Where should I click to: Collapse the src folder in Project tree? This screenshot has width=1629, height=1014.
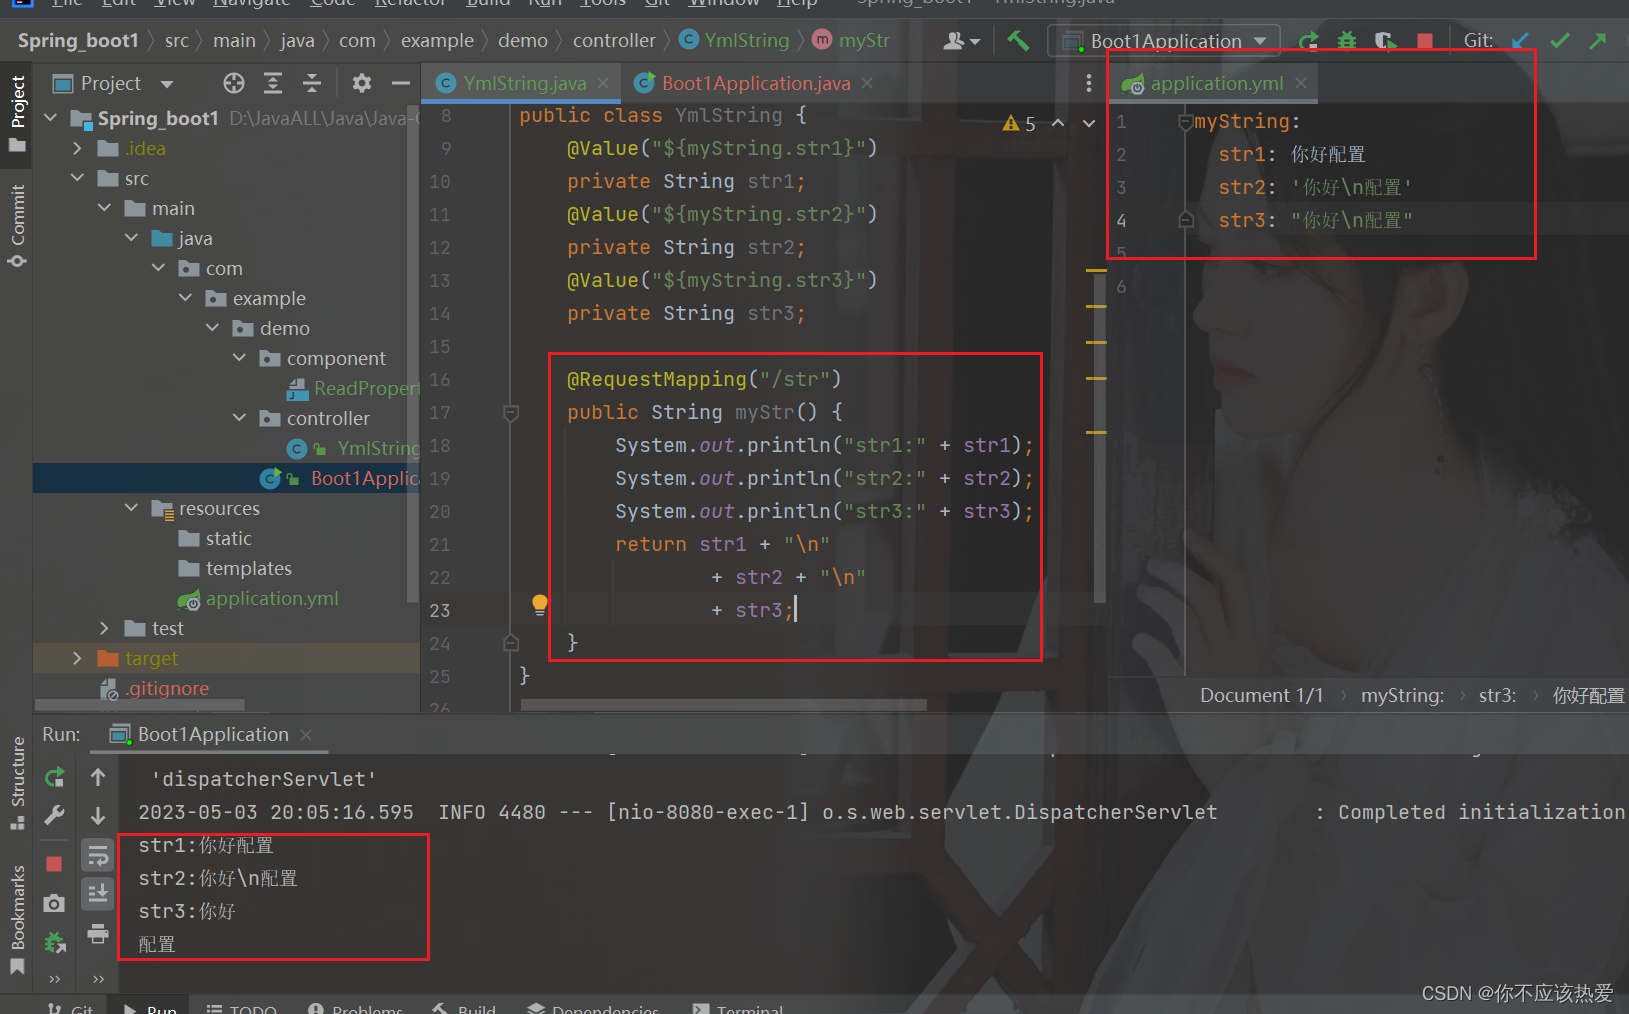[x=78, y=178]
